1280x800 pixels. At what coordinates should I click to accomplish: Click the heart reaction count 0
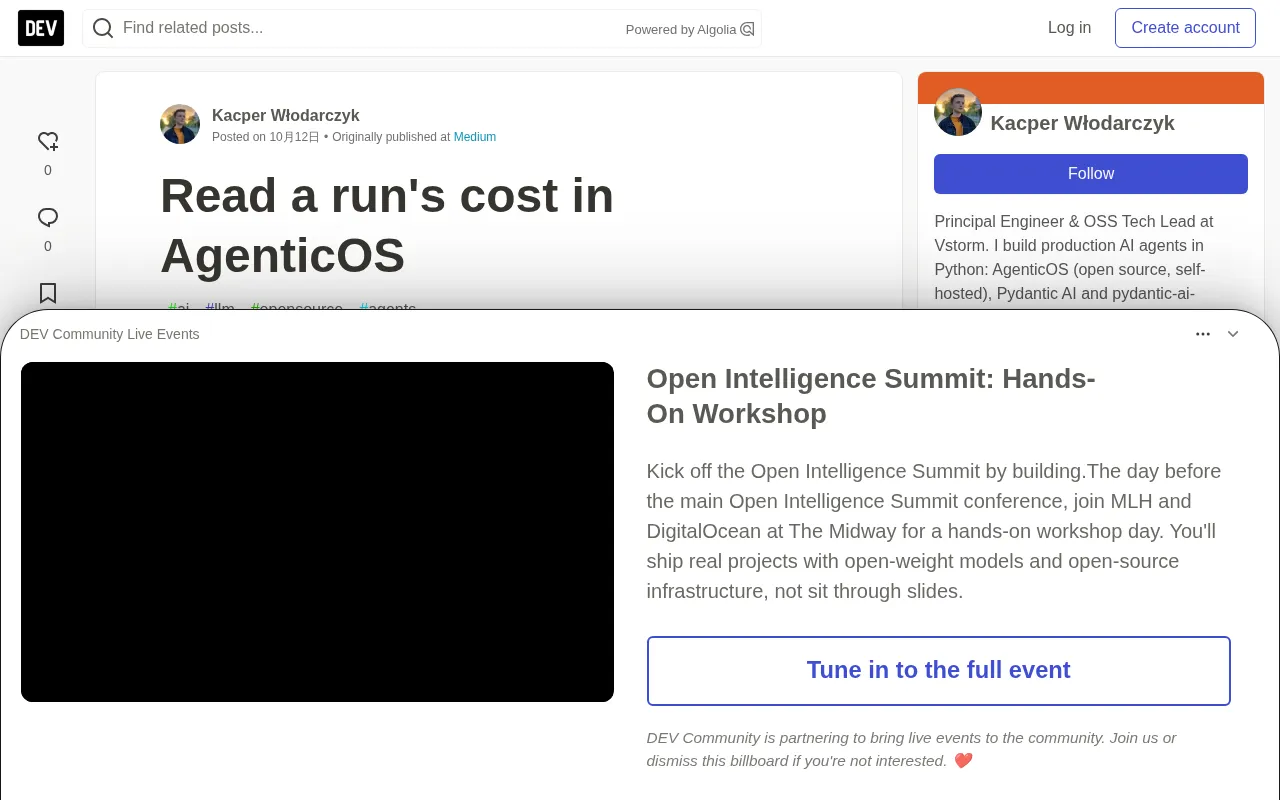(x=48, y=170)
